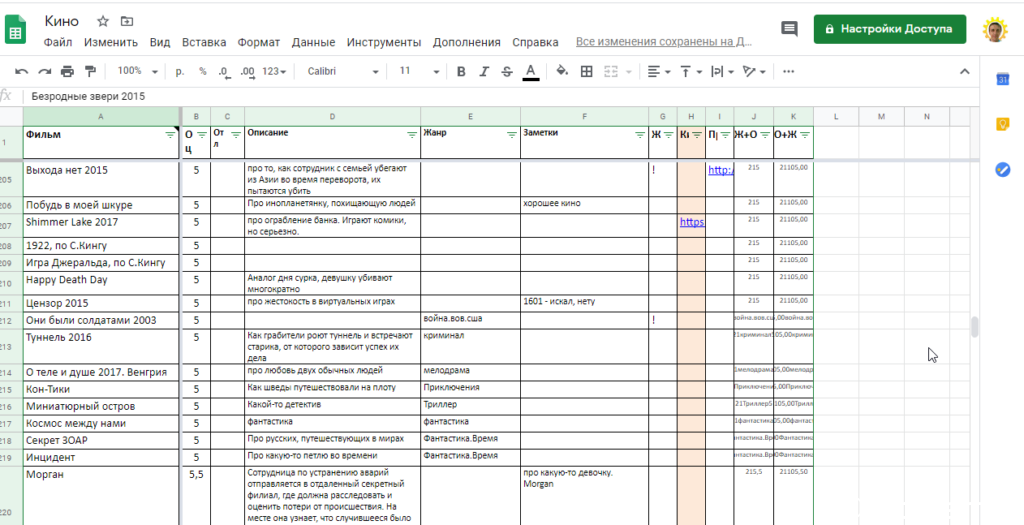Open the Вставка menu

click(204, 42)
